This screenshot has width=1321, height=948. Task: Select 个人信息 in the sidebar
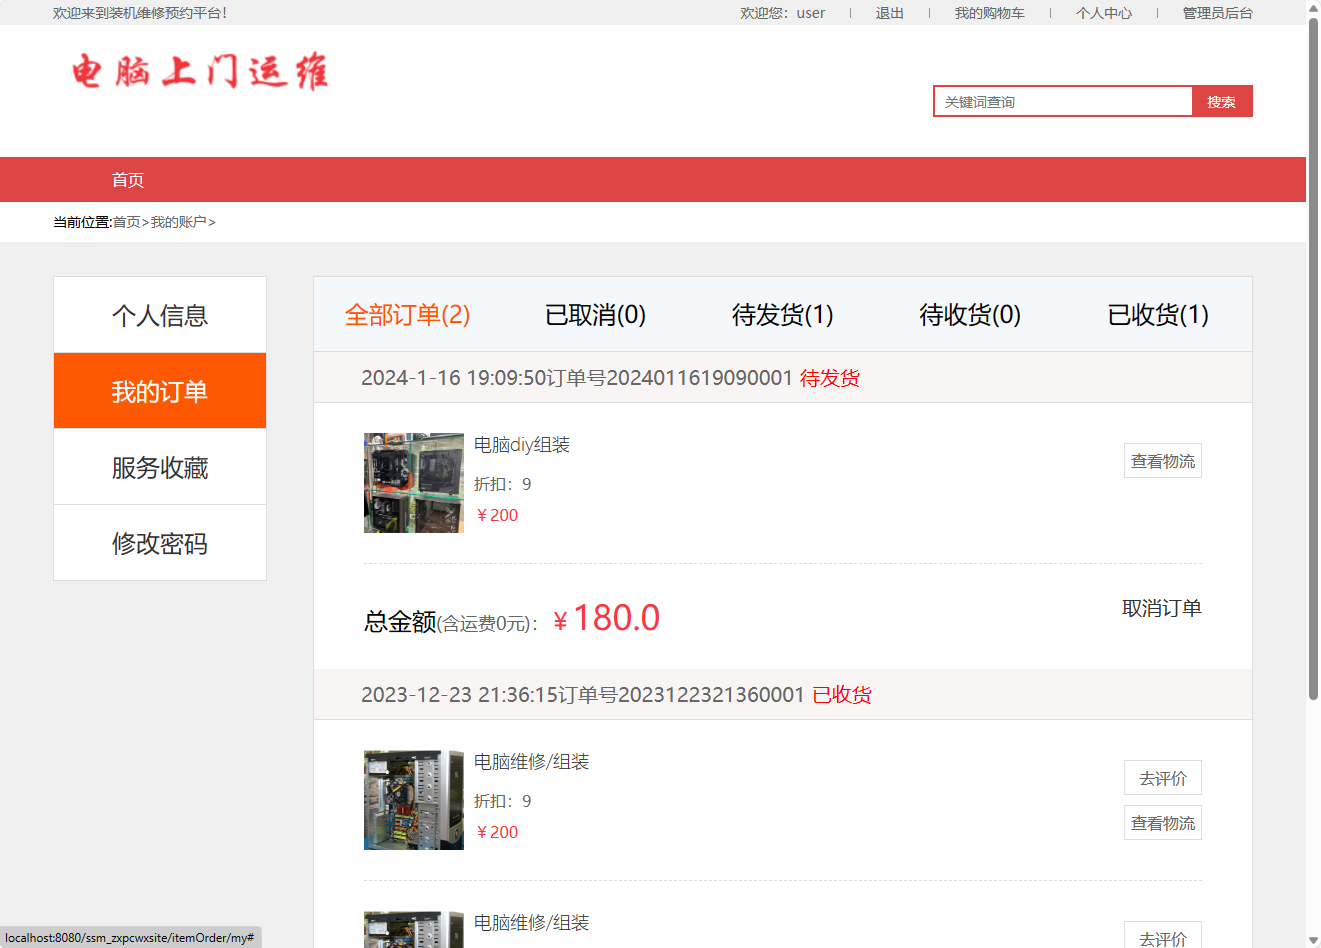[159, 314]
